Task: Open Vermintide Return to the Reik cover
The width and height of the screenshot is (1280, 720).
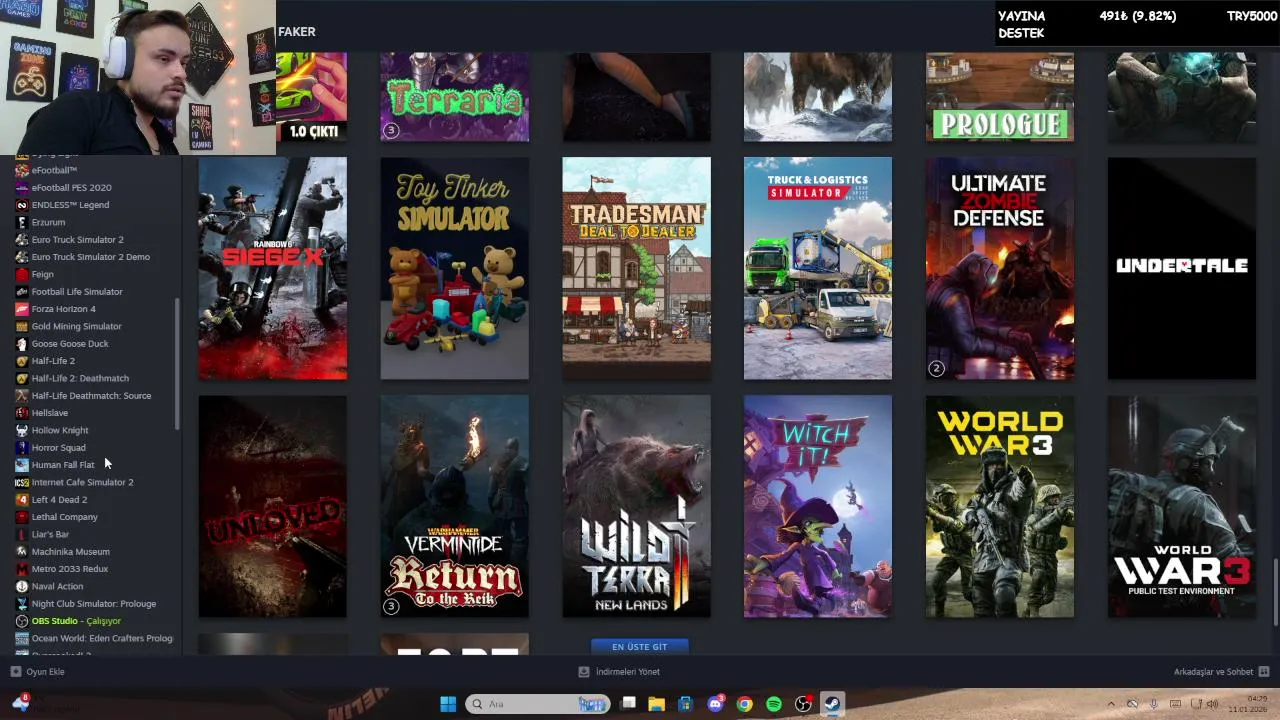Action: [x=455, y=506]
